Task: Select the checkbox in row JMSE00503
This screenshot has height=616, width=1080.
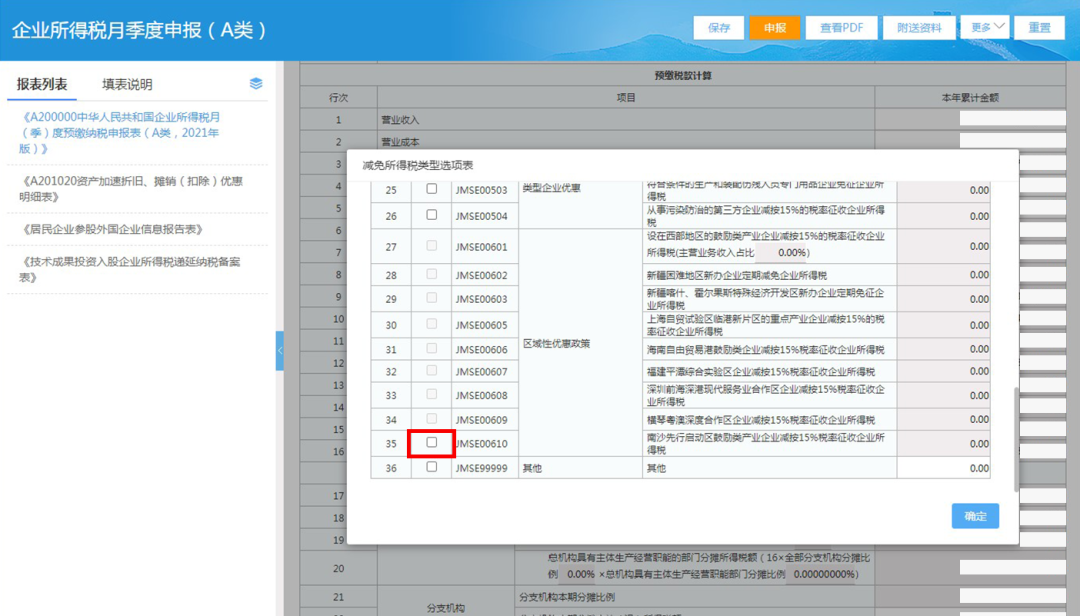Action: tap(431, 189)
